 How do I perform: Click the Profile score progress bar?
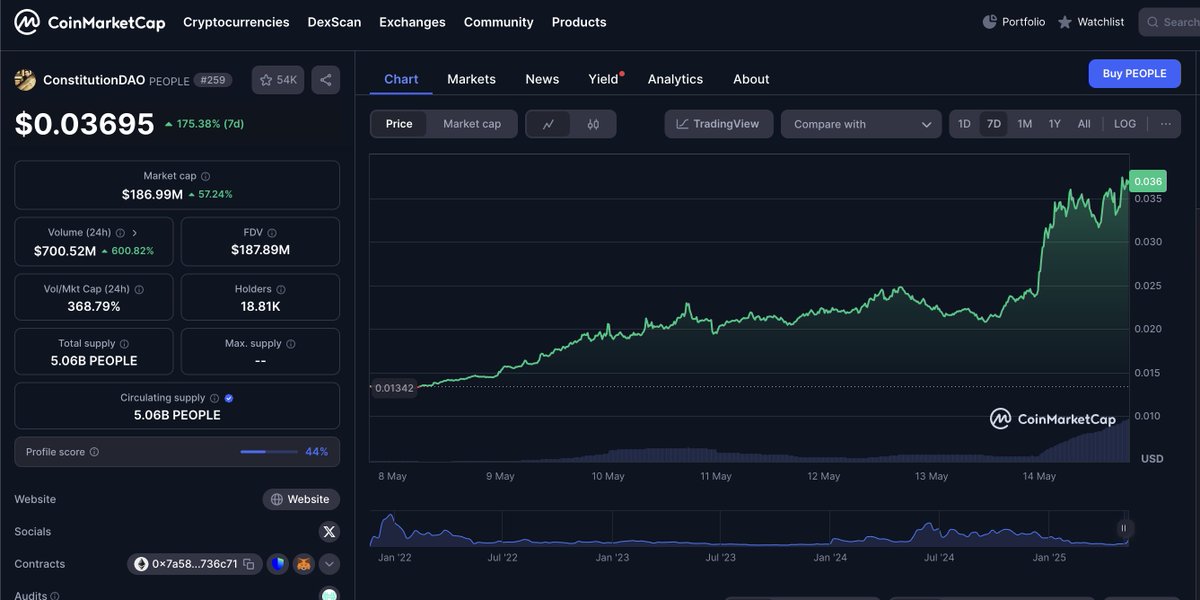click(268, 452)
